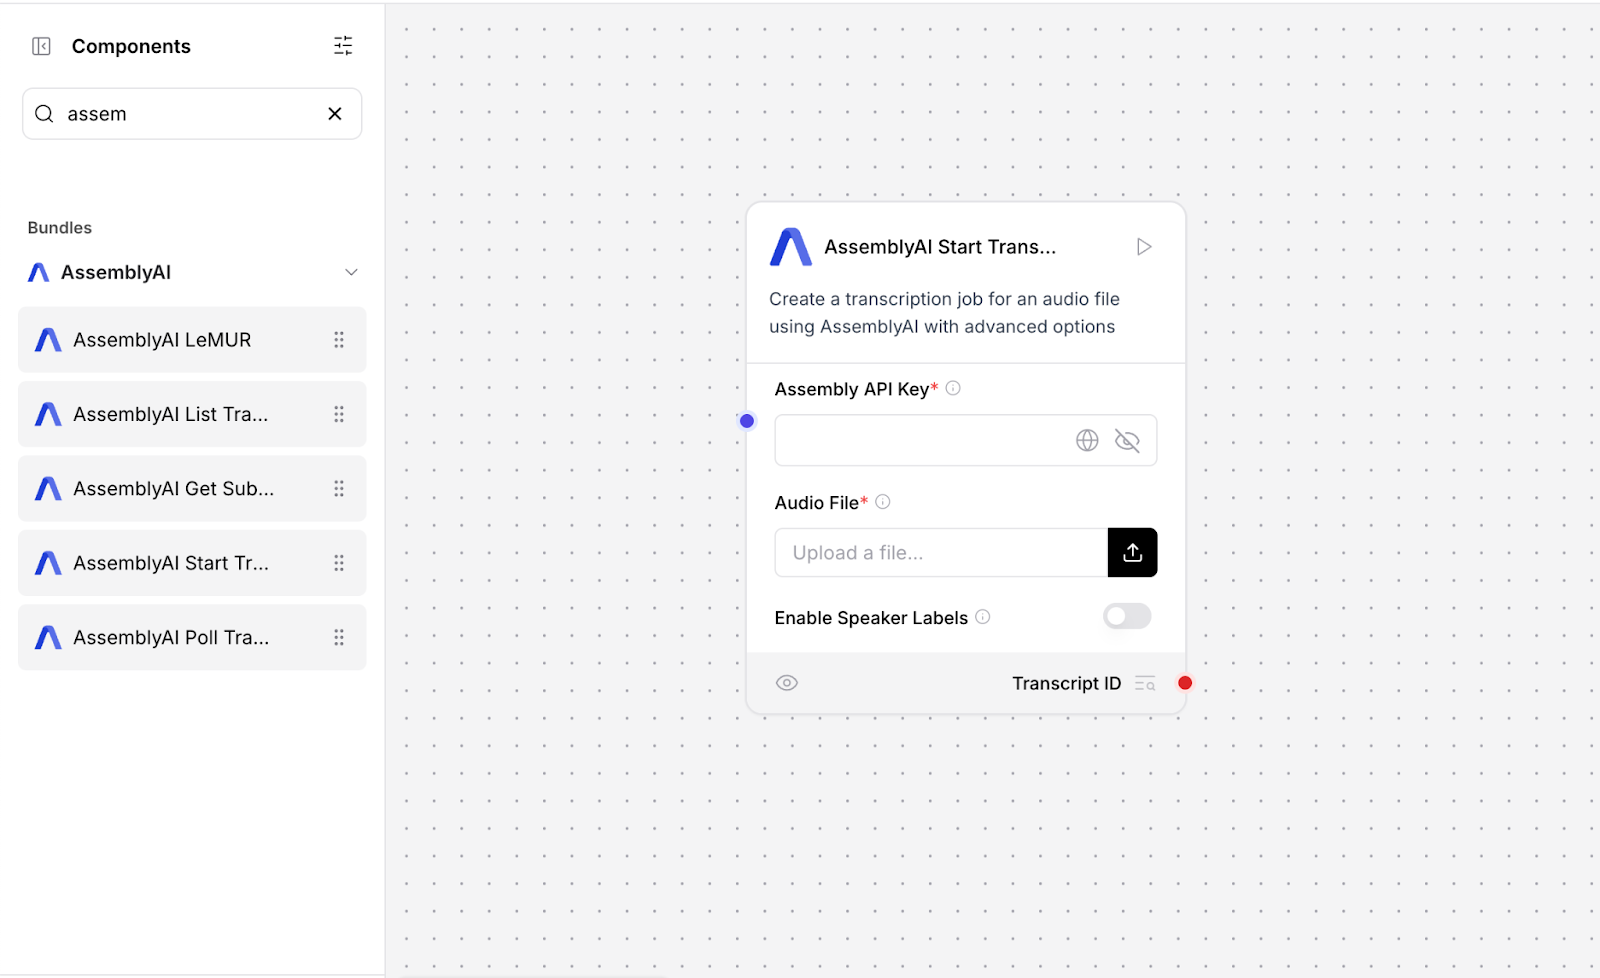Open global variables globe icon
The width and height of the screenshot is (1600, 978).
pos(1087,440)
